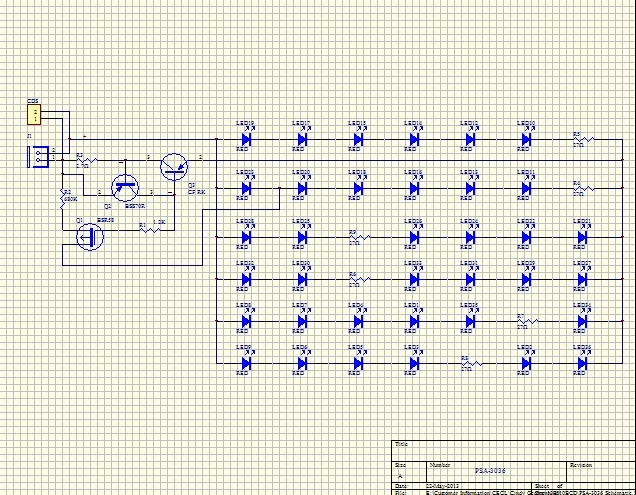Select transistor Q1 JFET symbol
This screenshot has width=636, height=495.
click(x=90, y=237)
